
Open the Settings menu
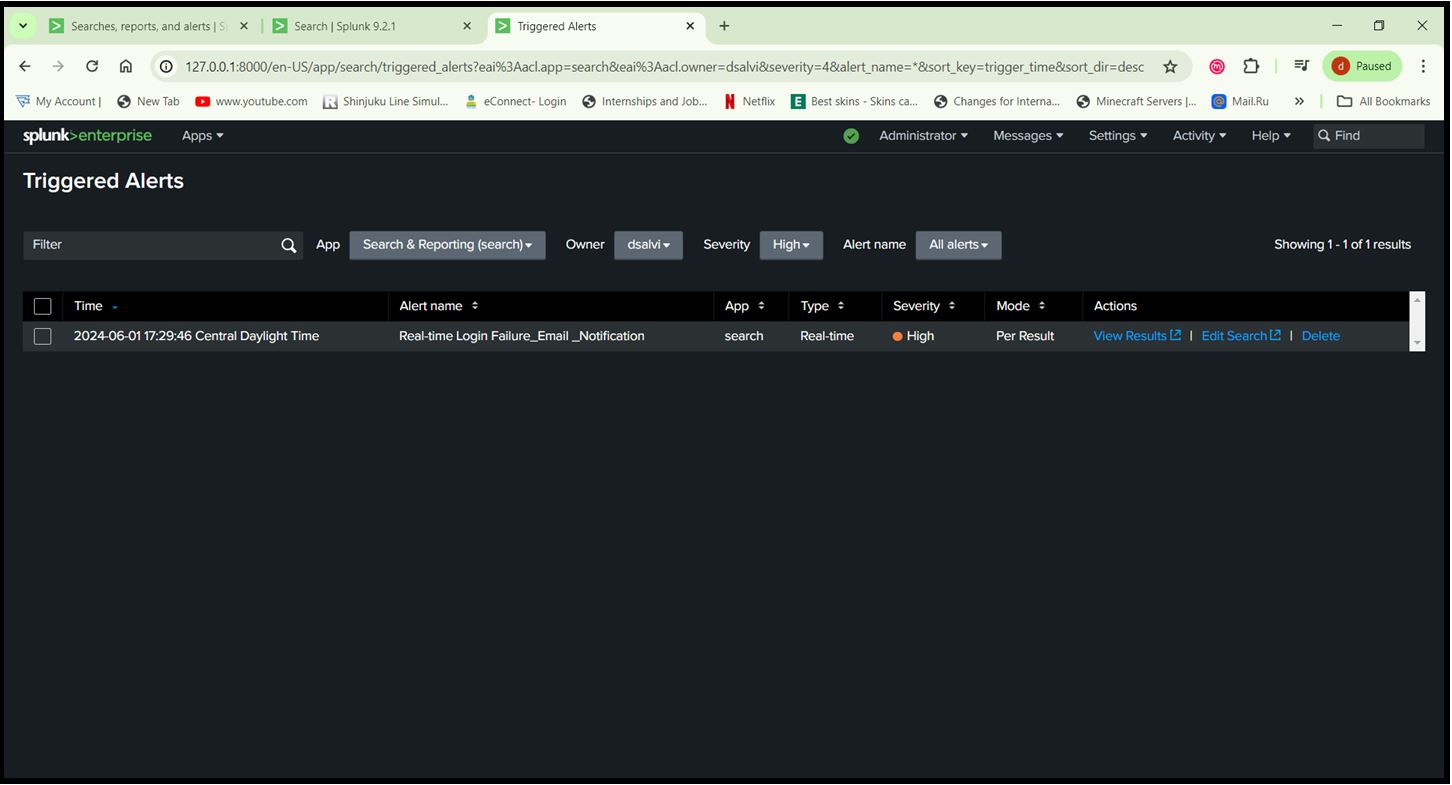pos(1117,136)
